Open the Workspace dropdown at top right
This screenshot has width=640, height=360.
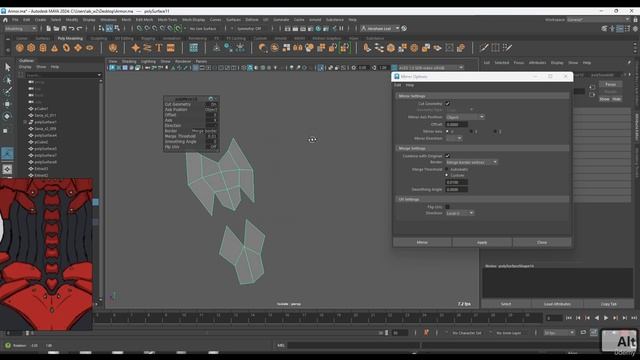point(599,20)
